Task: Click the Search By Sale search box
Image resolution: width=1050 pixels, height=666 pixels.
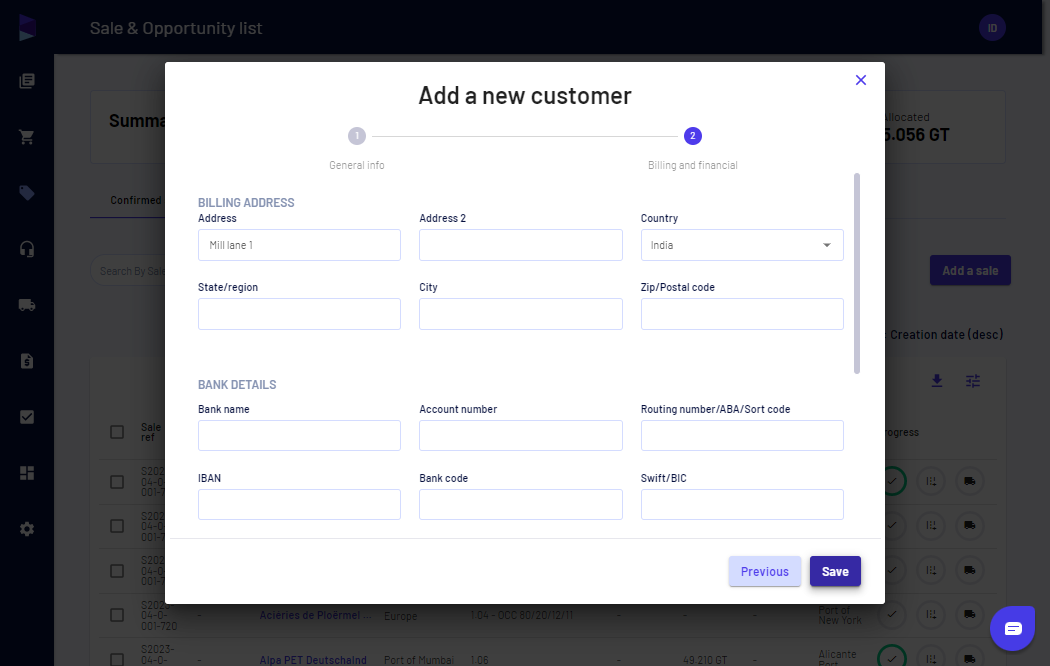Action: pyautogui.click(x=129, y=271)
